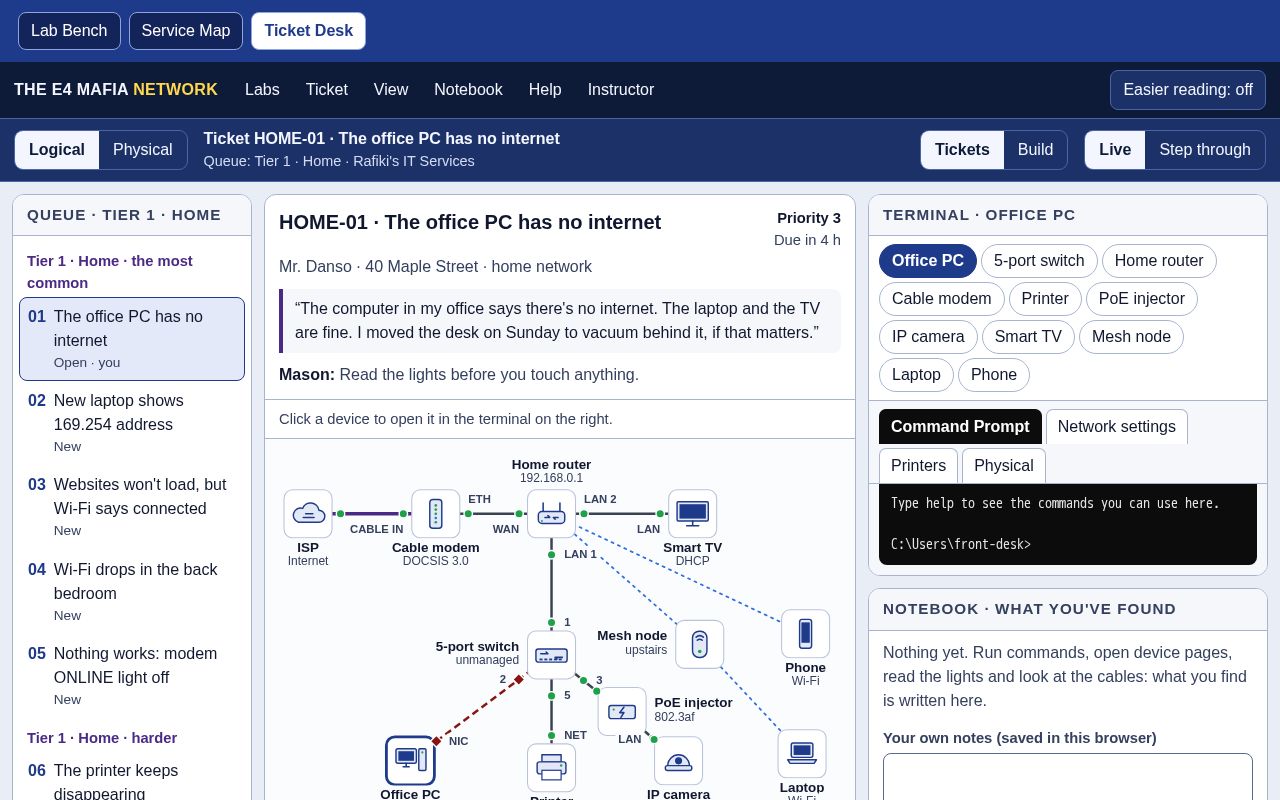Open the Network settings tab
The width and height of the screenshot is (1280, 800).
tap(1117, 427)
